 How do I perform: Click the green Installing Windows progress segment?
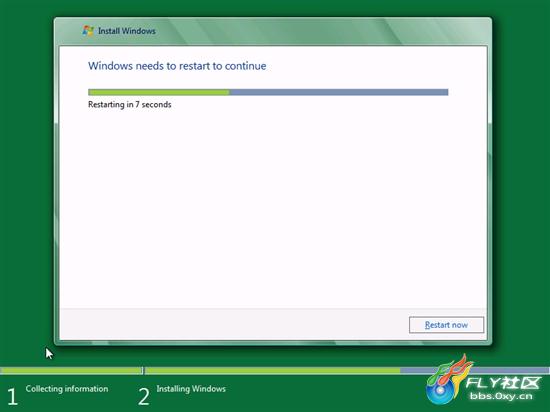pos(273,371)
